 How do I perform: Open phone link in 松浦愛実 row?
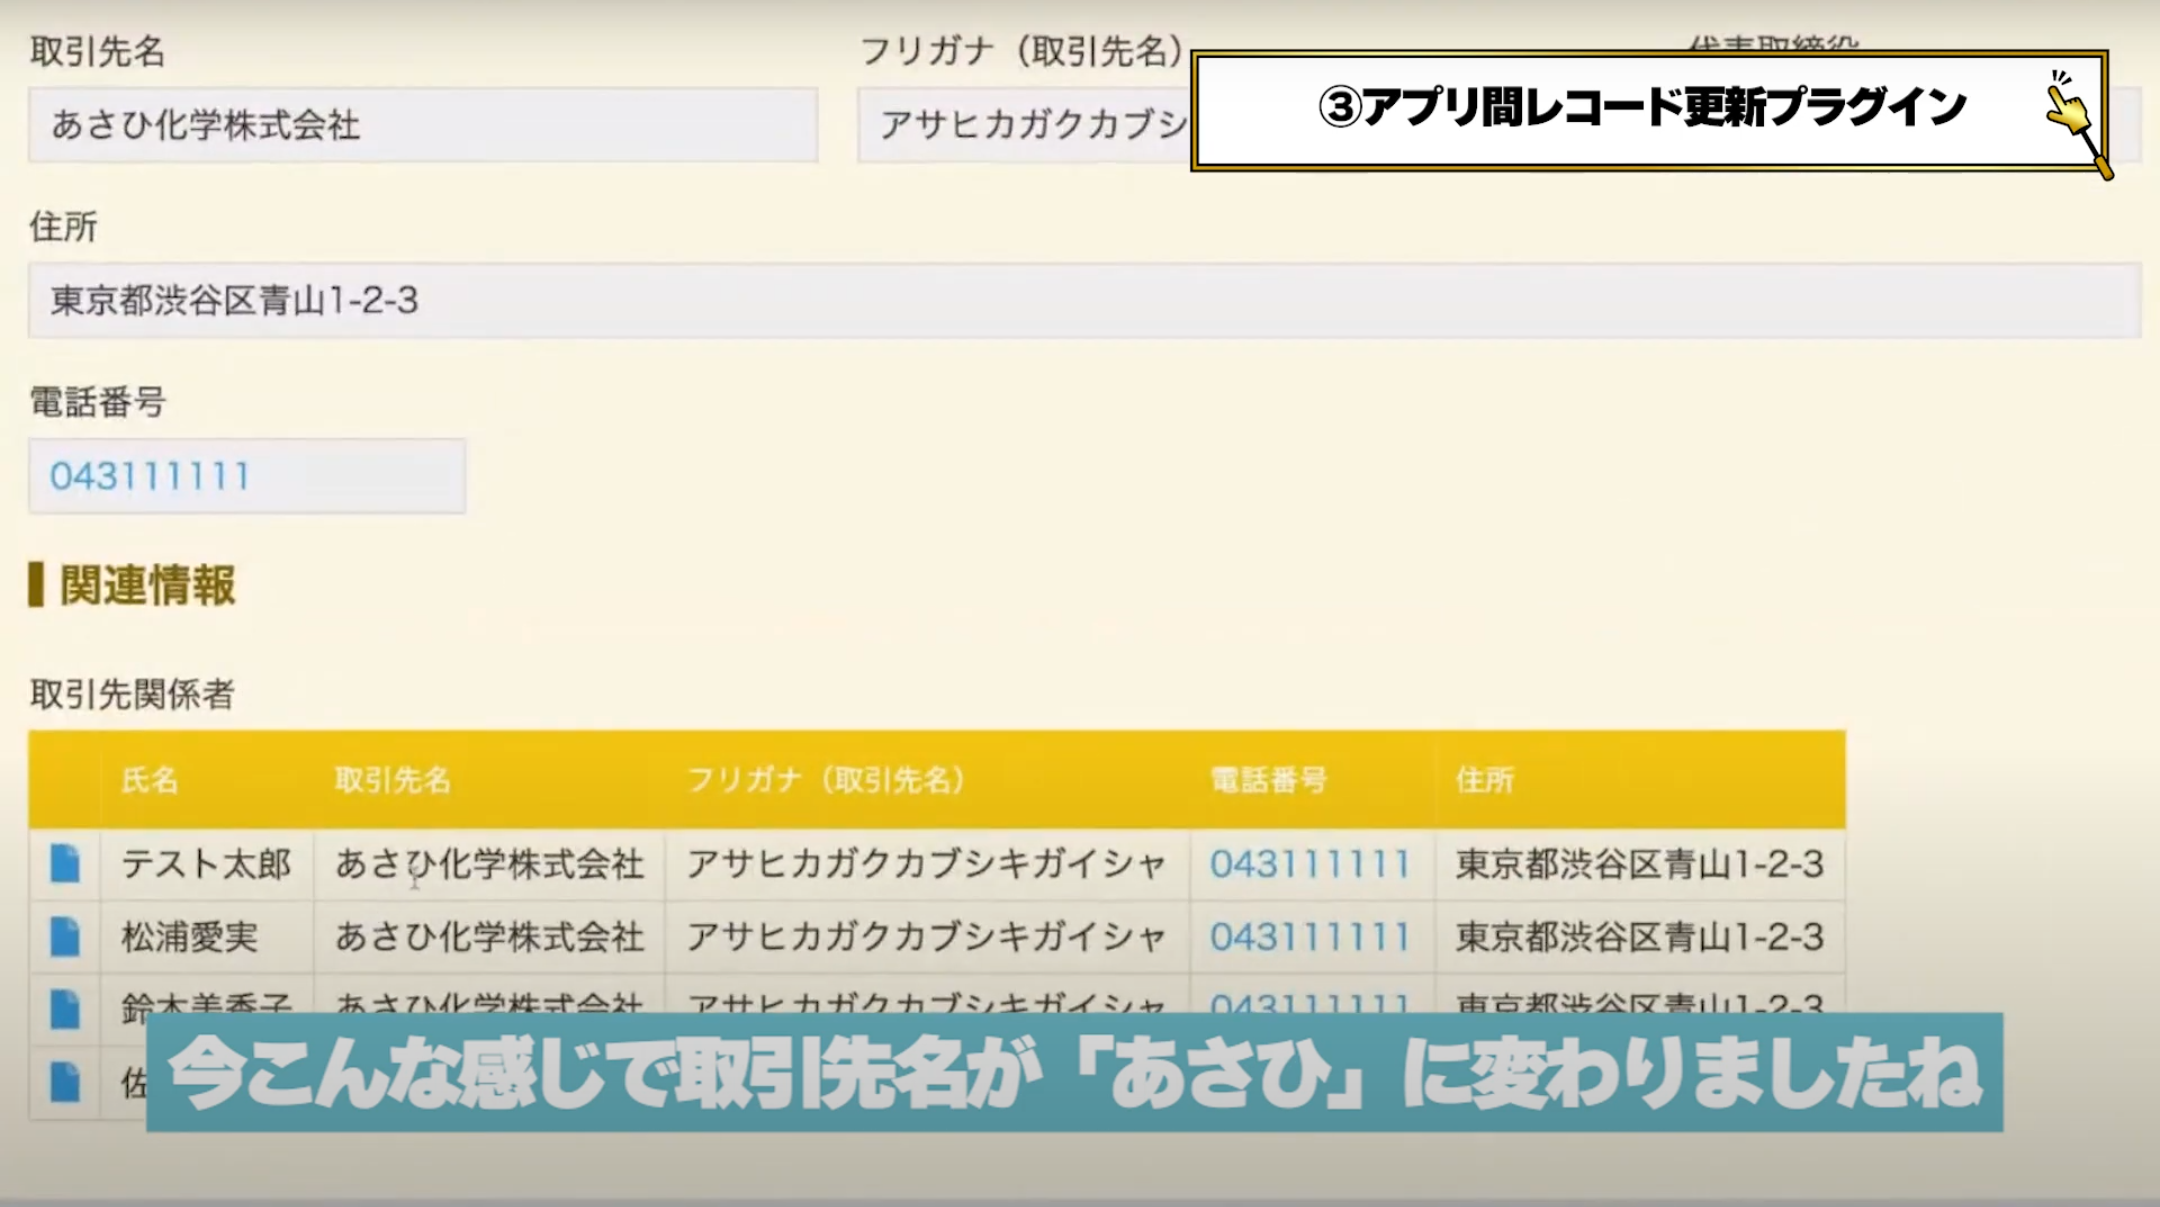click(1310, 937)
